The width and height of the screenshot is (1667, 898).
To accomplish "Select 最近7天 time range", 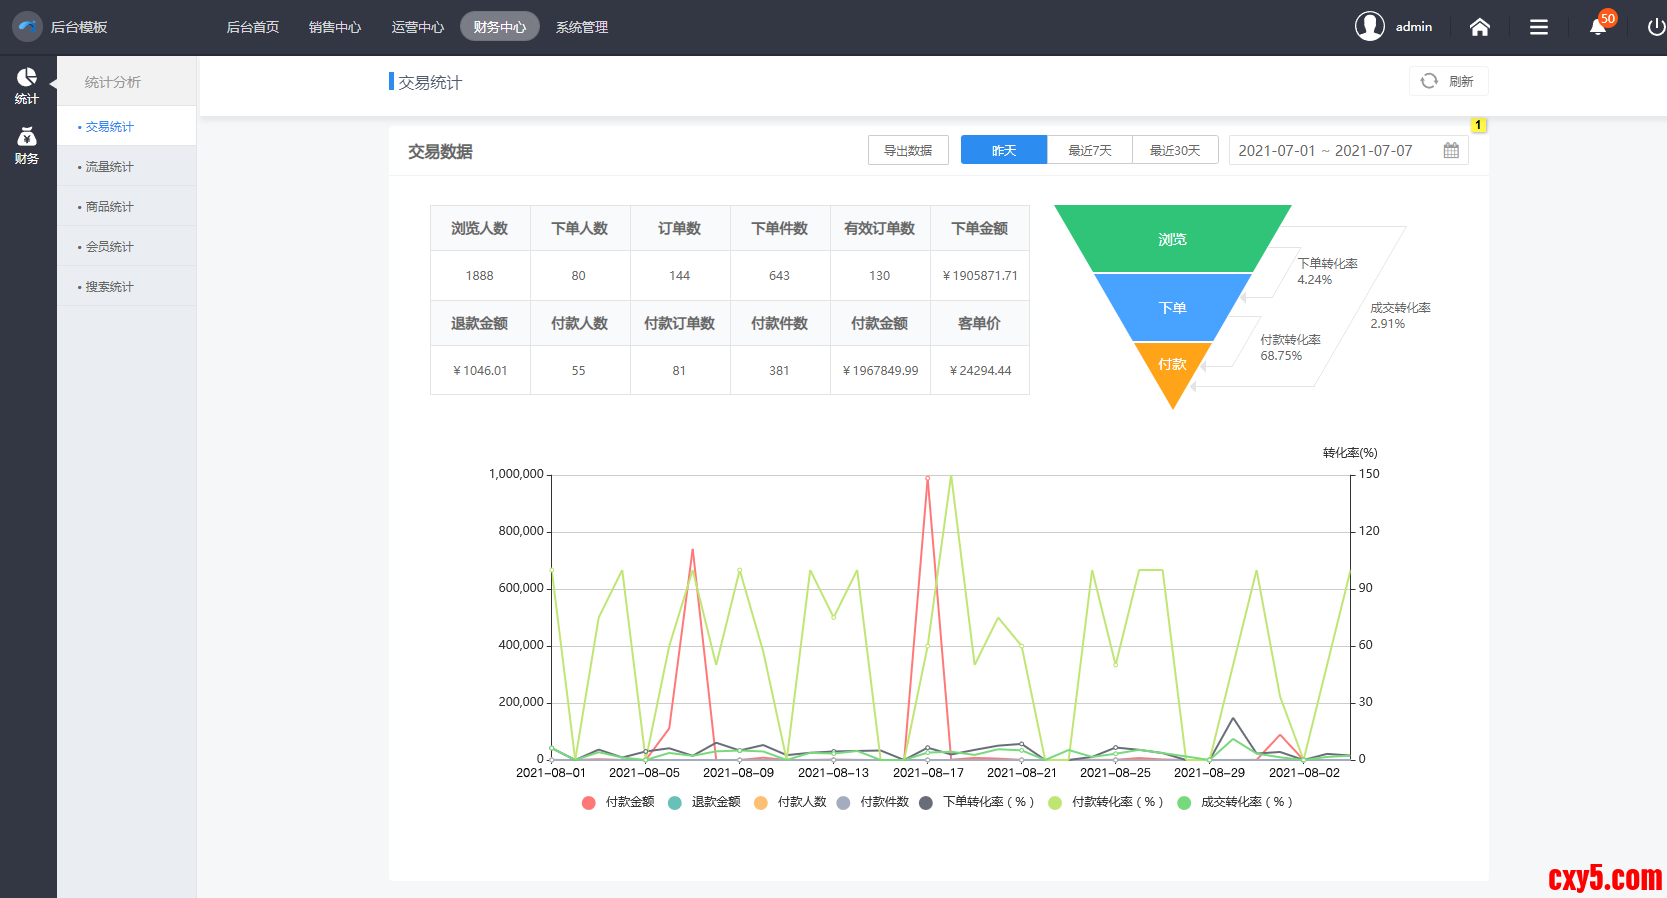I will [1089, 150].
